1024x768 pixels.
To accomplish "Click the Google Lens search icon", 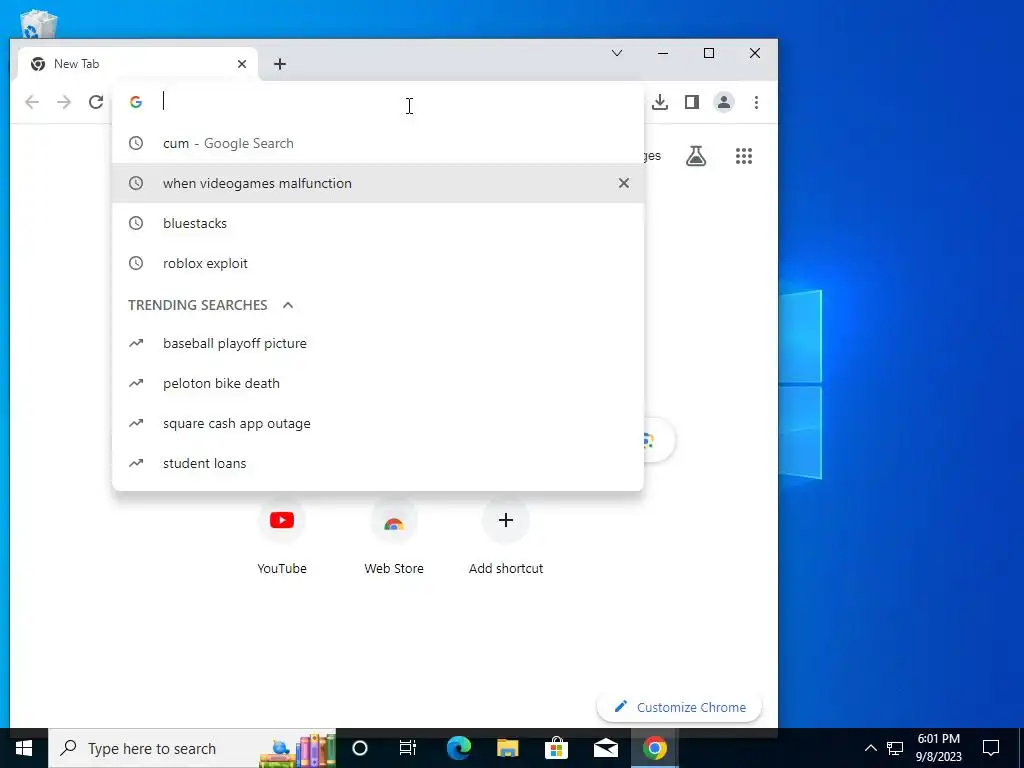I will click(648, 440).
